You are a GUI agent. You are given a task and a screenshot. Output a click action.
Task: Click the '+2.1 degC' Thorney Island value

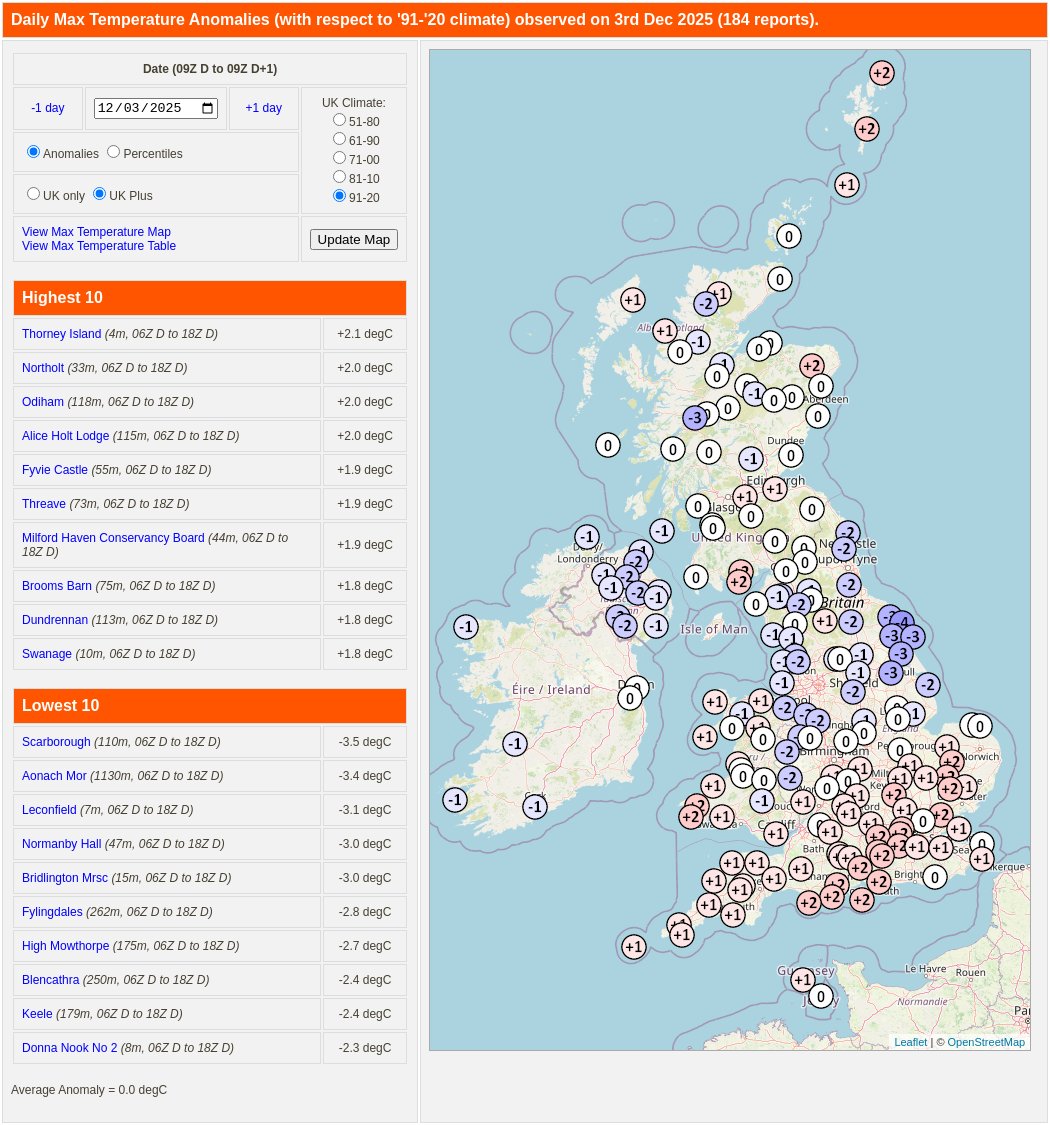coord(365,334)
